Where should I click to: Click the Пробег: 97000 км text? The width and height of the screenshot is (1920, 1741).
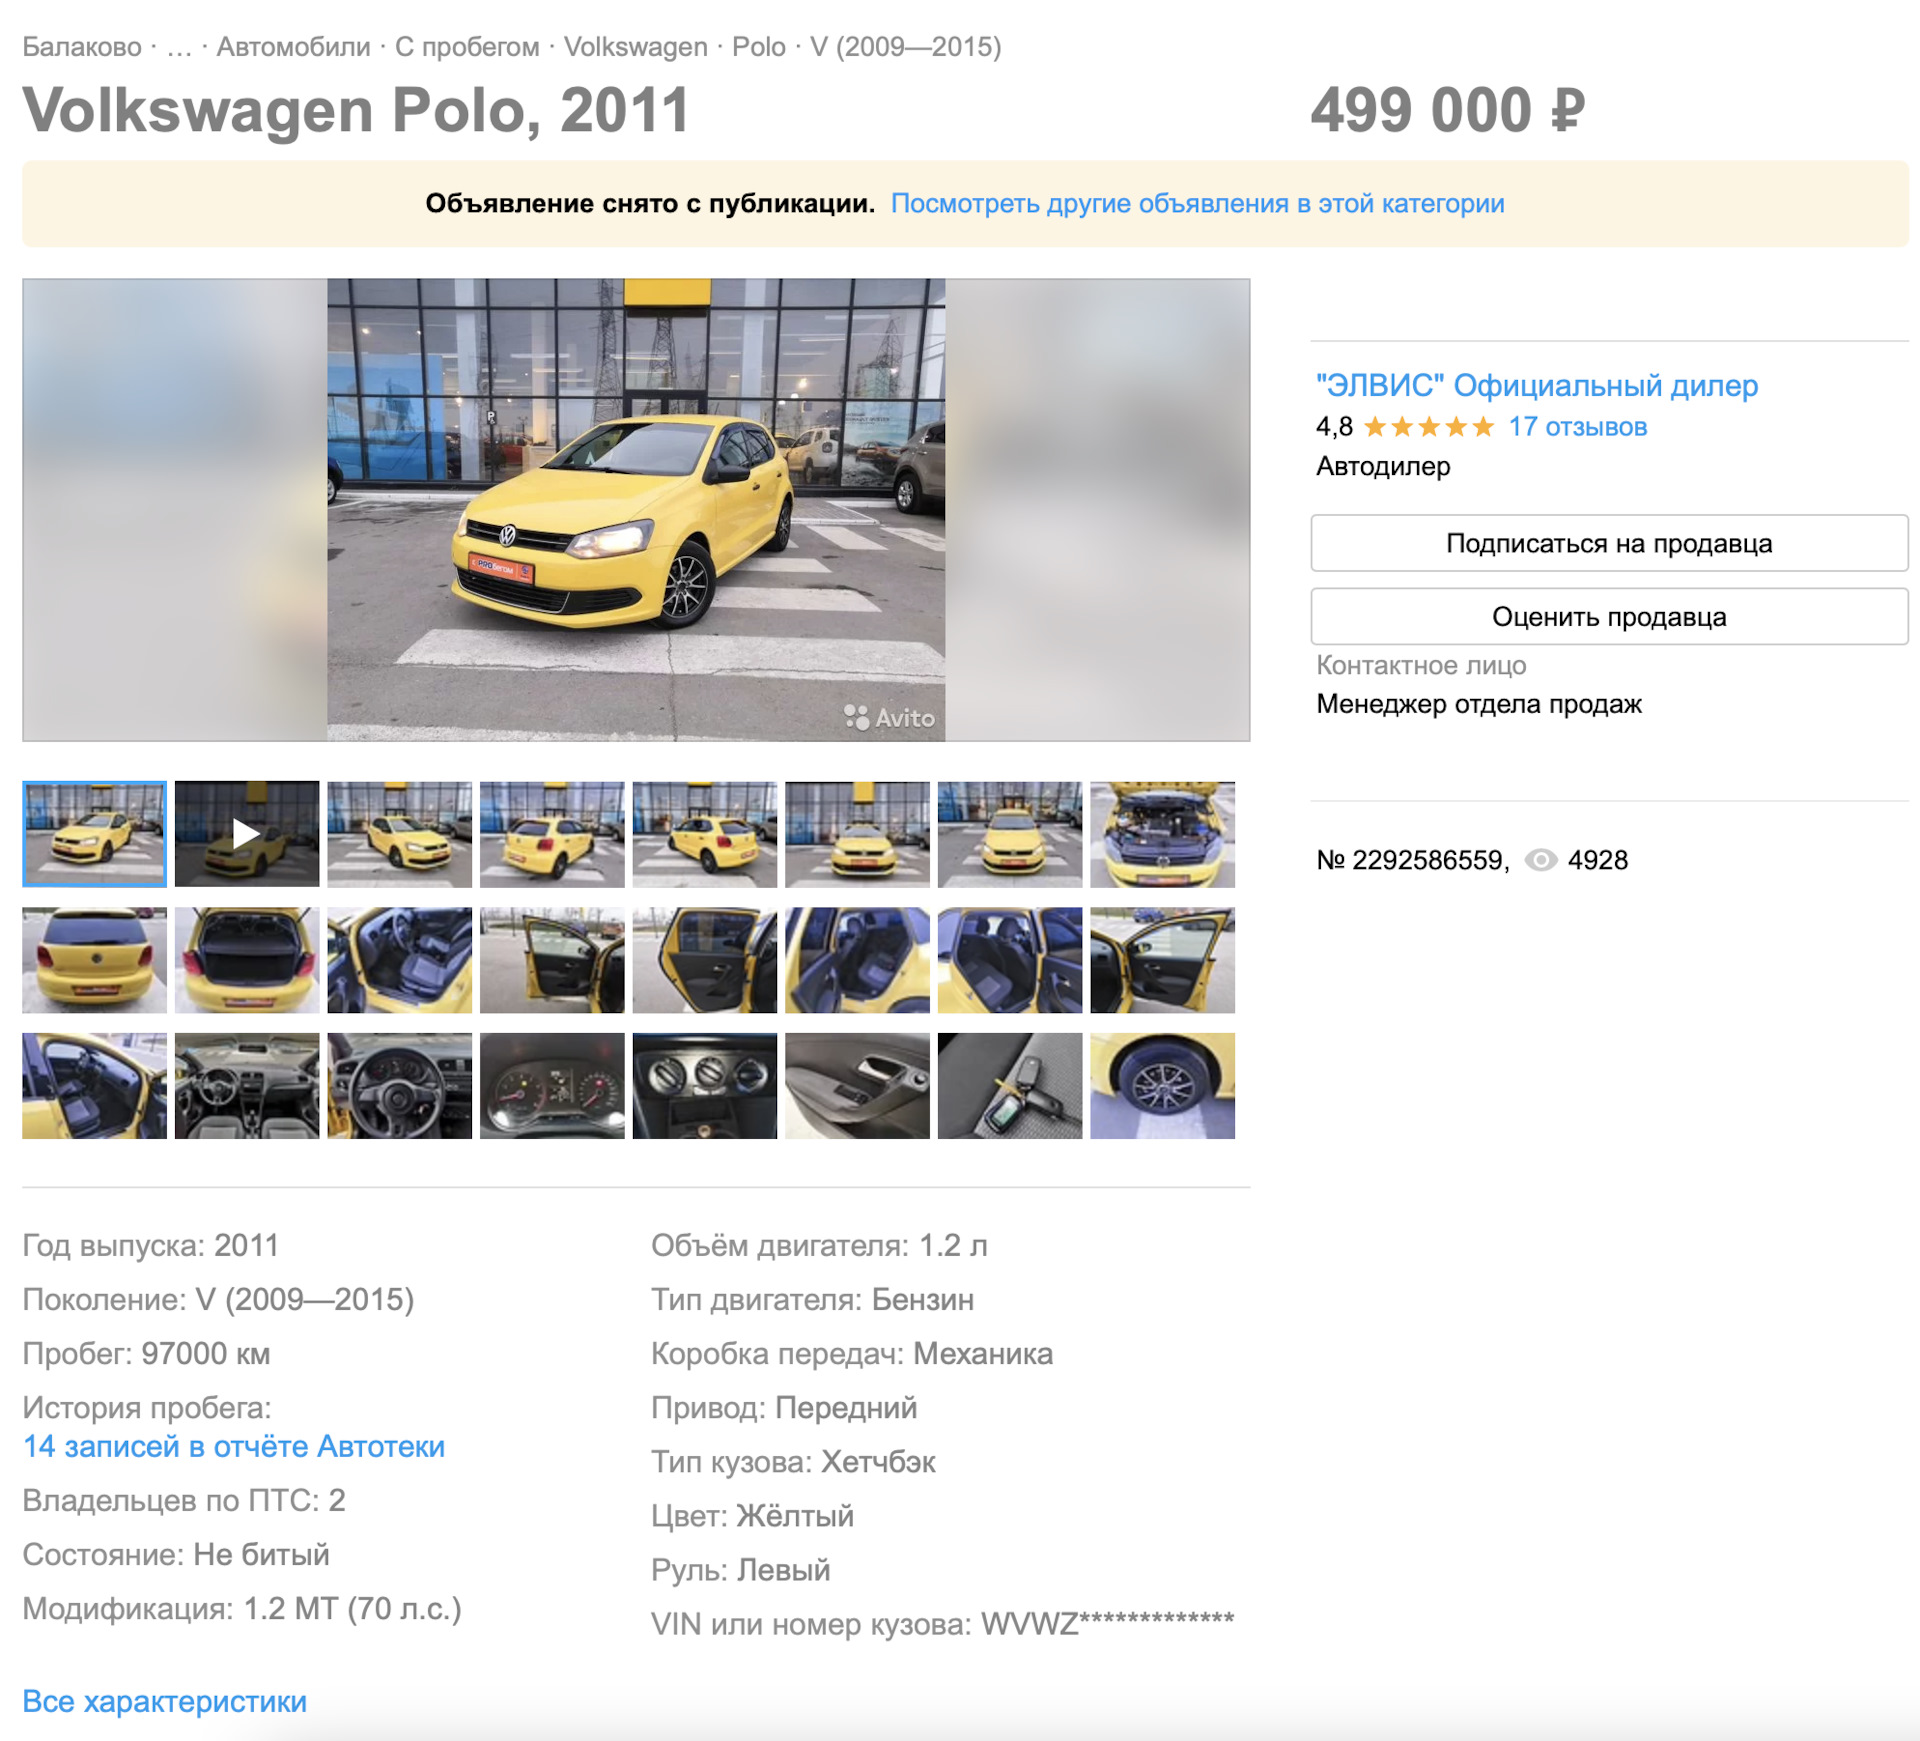click(146, 1354)
